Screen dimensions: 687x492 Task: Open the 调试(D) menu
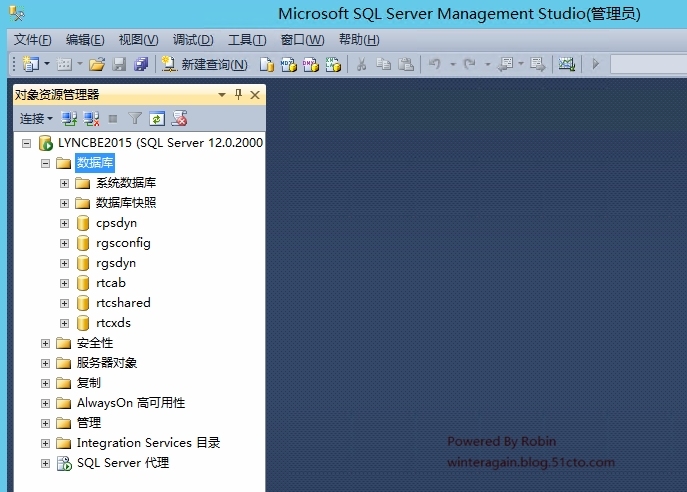click(193, 40)
